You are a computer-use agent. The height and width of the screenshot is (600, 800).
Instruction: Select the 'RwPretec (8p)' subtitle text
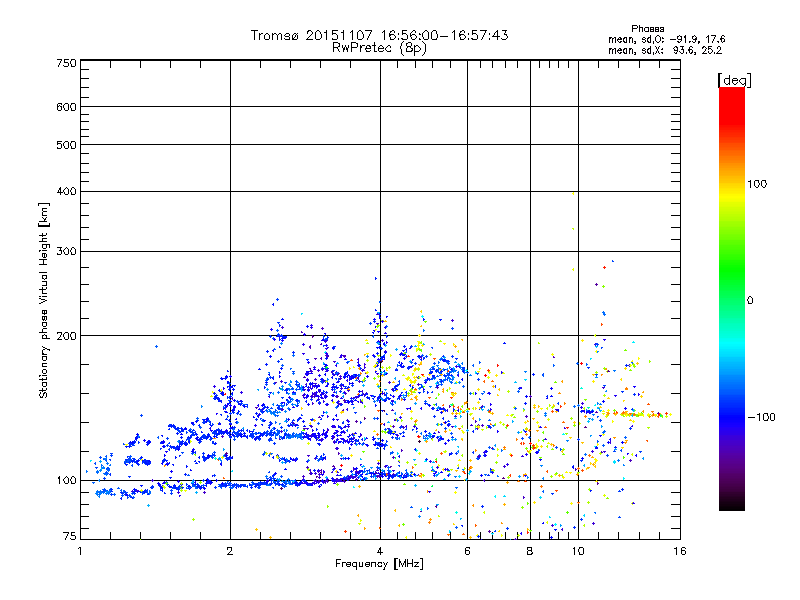(x=379, y=48)
